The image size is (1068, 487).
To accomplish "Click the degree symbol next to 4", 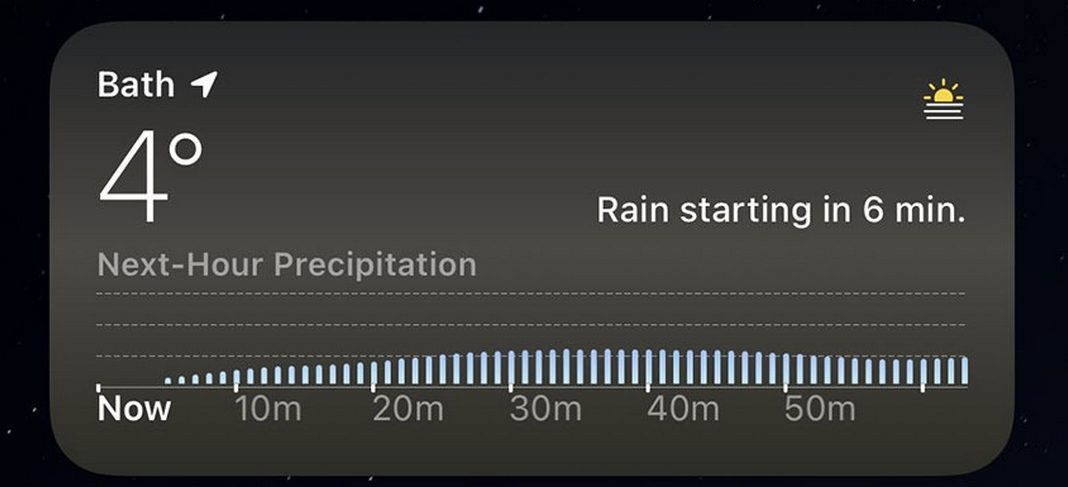I will tap(186, 150).
